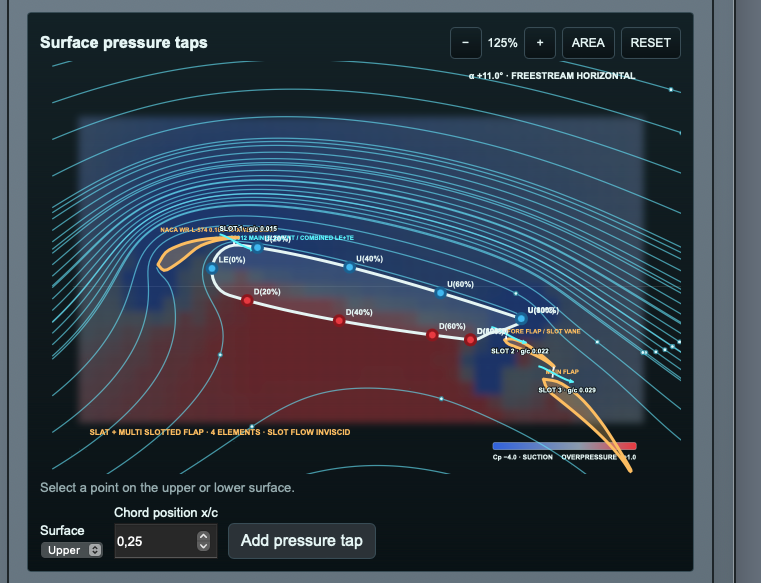The height and width of the screenshot is (583, 761).
Task: Zoom in with the plus button
Action: click(540, 43)
